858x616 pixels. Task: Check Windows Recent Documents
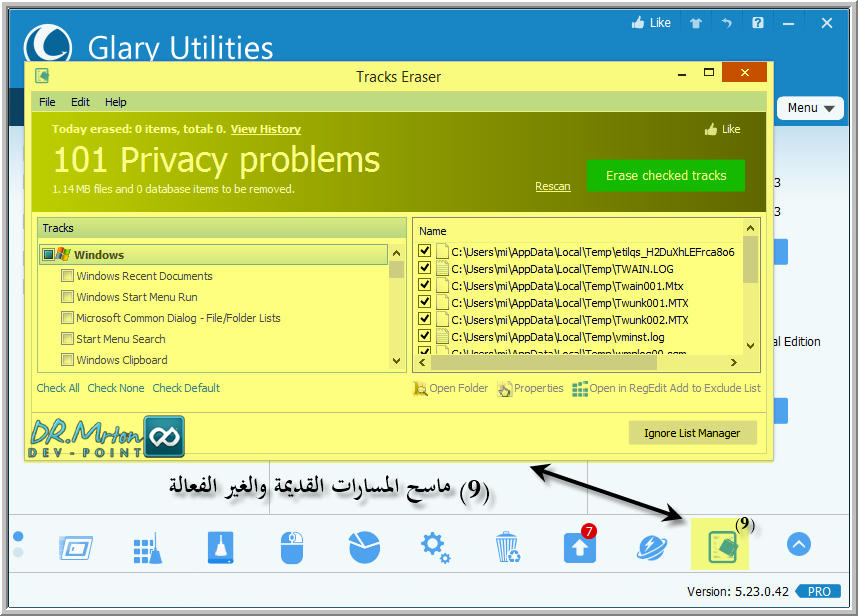[67, 276]
